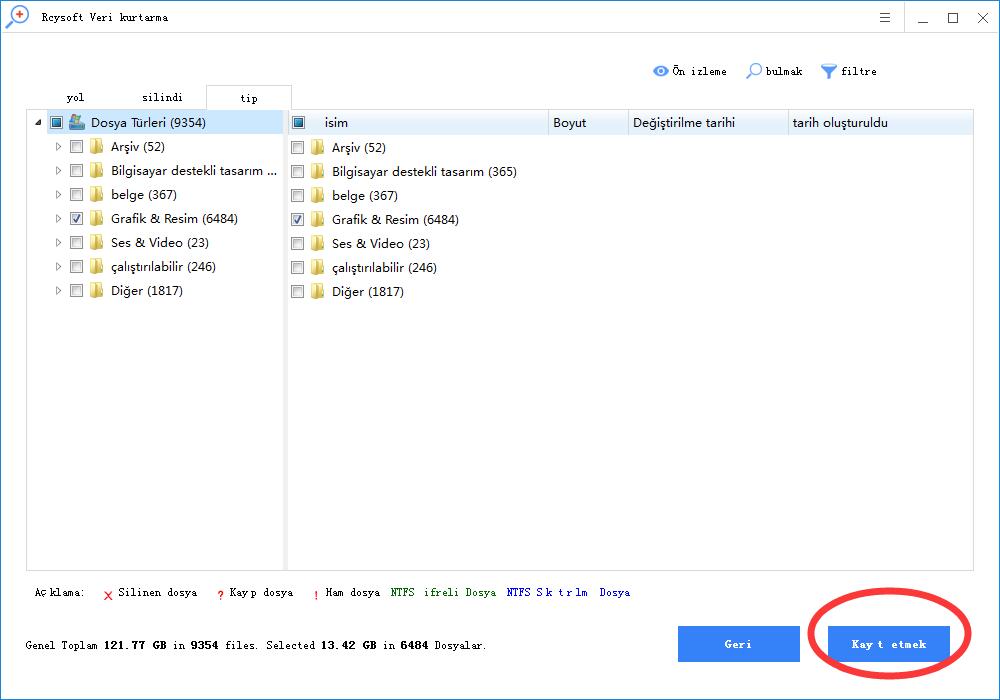This screenshot has height=700, width=1000.
Task: Check Bilgisayar destekli tasarım (365) in list
Action: point(298,171)
